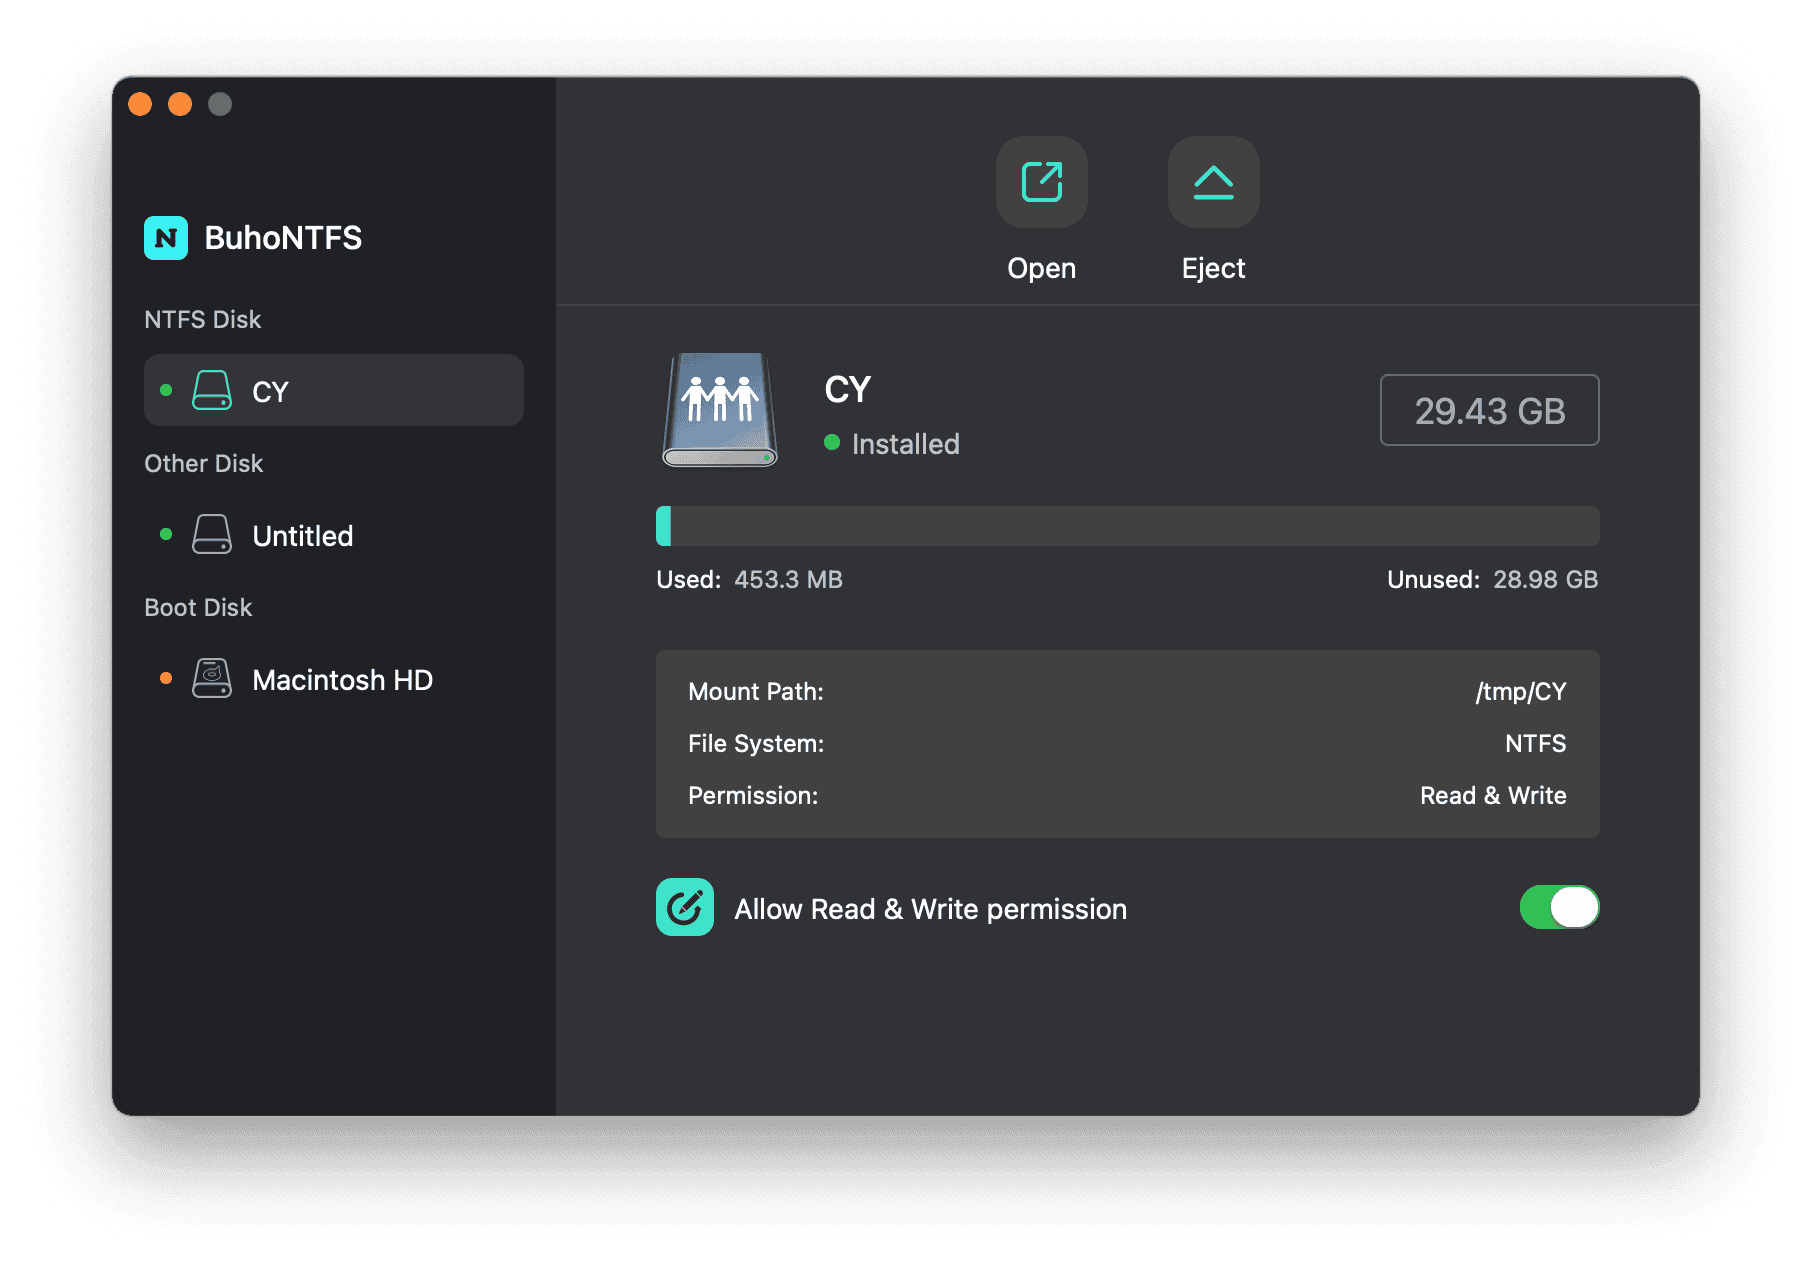This screenshot has width=1812, height=1264.
Task: Click the large CY shared drive image
Action: point(720,410)
